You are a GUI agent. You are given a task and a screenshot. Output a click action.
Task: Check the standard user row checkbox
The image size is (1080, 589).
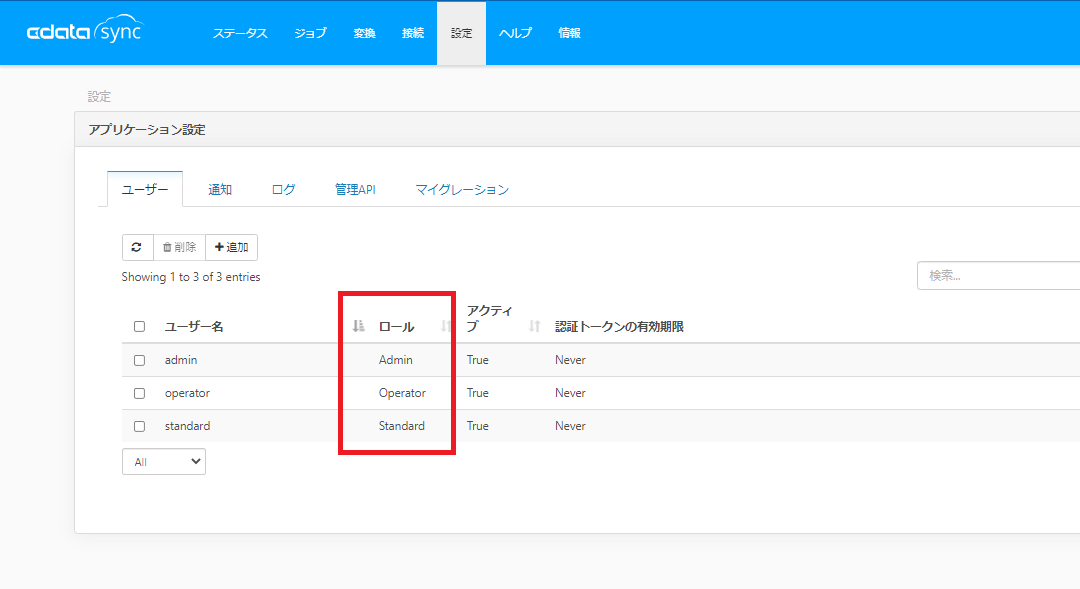coord(139,426)
